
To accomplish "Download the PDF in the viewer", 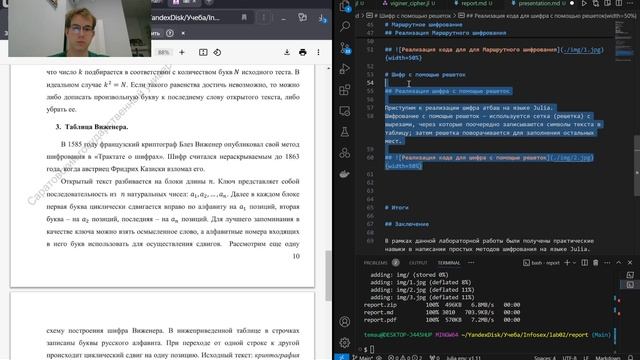I will 287,52.
